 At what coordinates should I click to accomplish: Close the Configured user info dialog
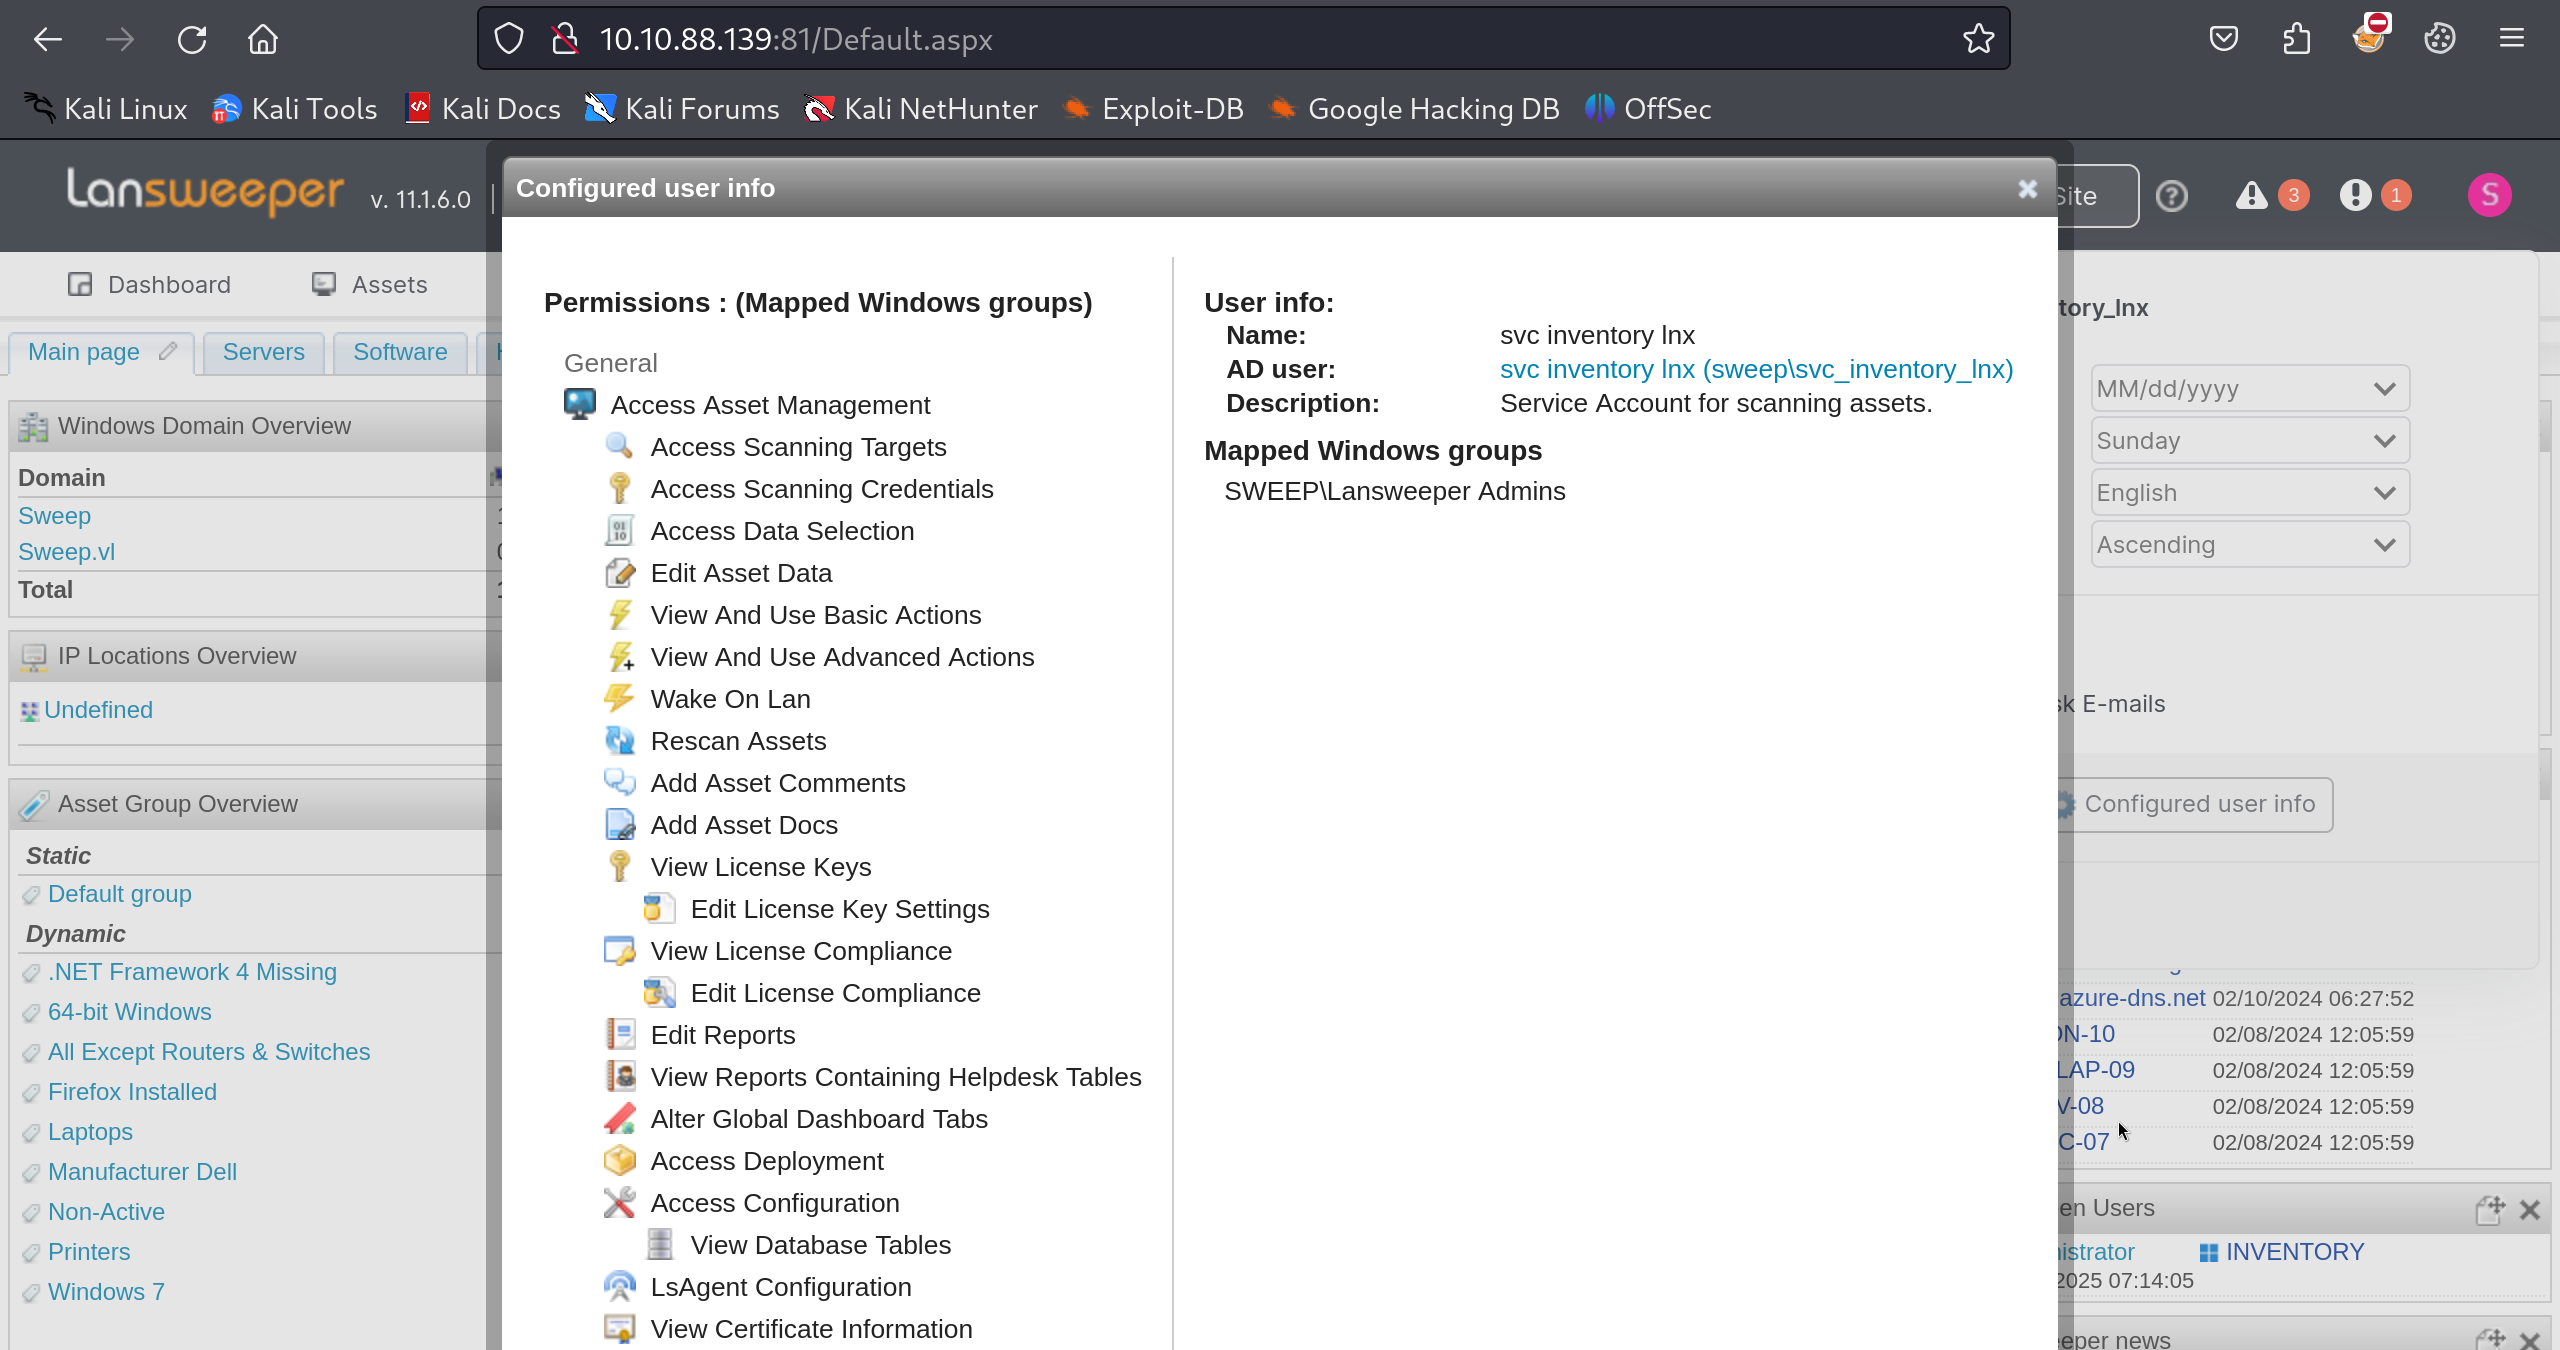pyautogui.click(x=2027, y=189)
